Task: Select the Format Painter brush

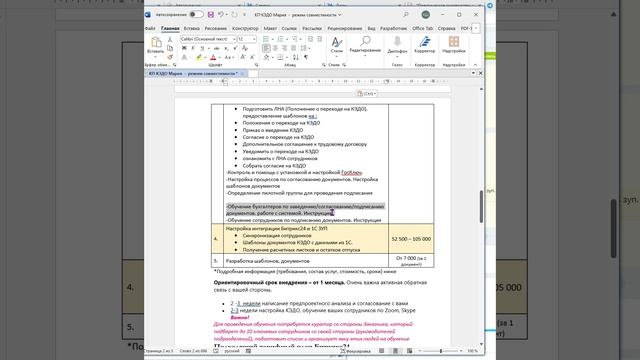Action: [x=170, y=57]
